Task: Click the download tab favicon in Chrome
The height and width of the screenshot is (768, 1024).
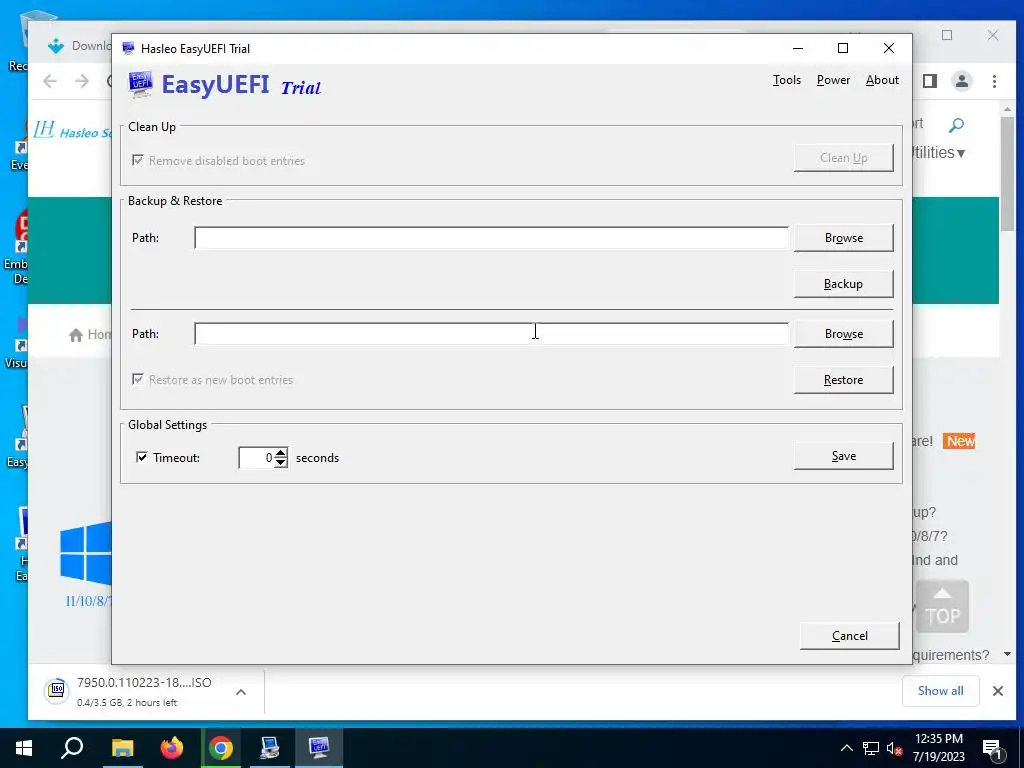Action: [x=56, y=46]
